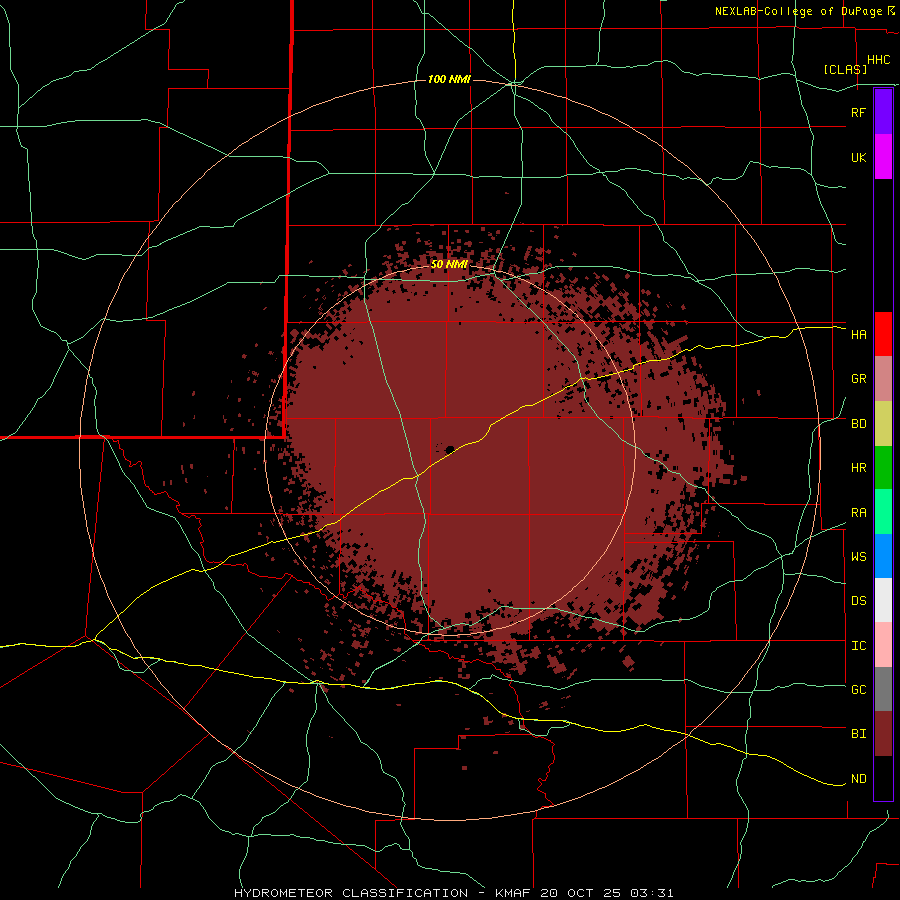900x900 pixels.
Task: Click the "BD" legend label
Action: [x=858, y=424]
